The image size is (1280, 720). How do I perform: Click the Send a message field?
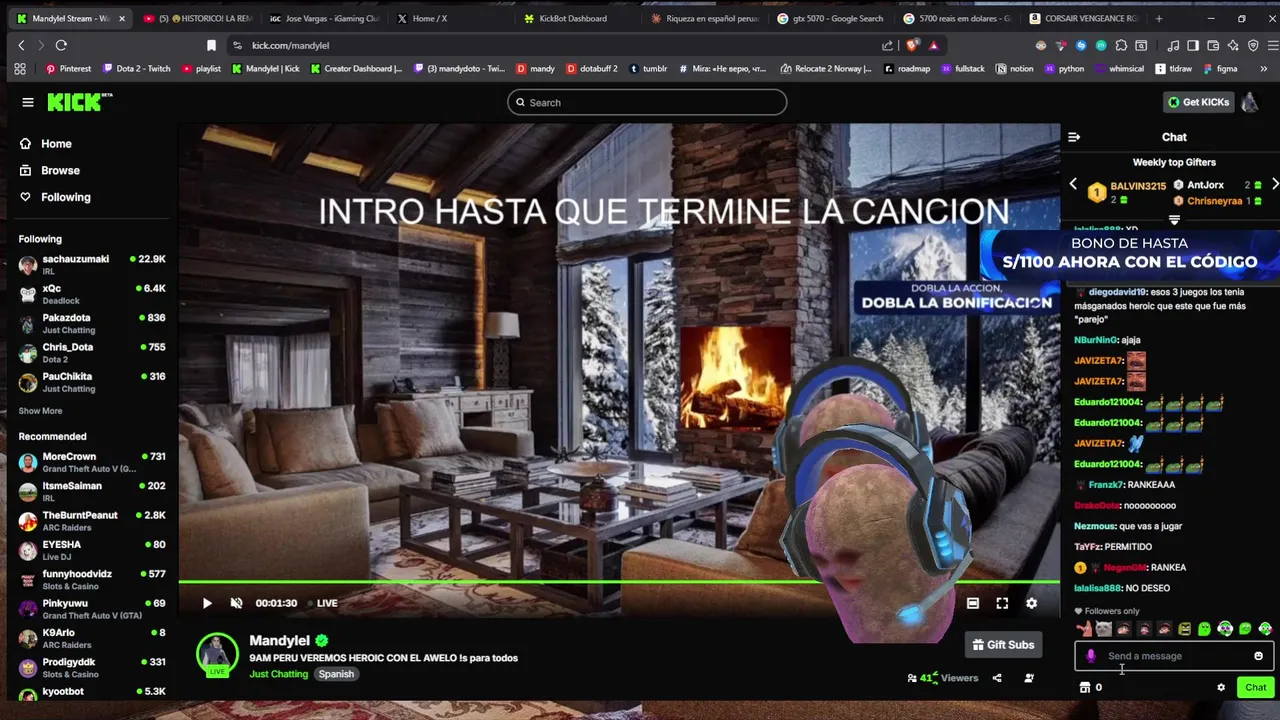click(x=1172, y=656)
